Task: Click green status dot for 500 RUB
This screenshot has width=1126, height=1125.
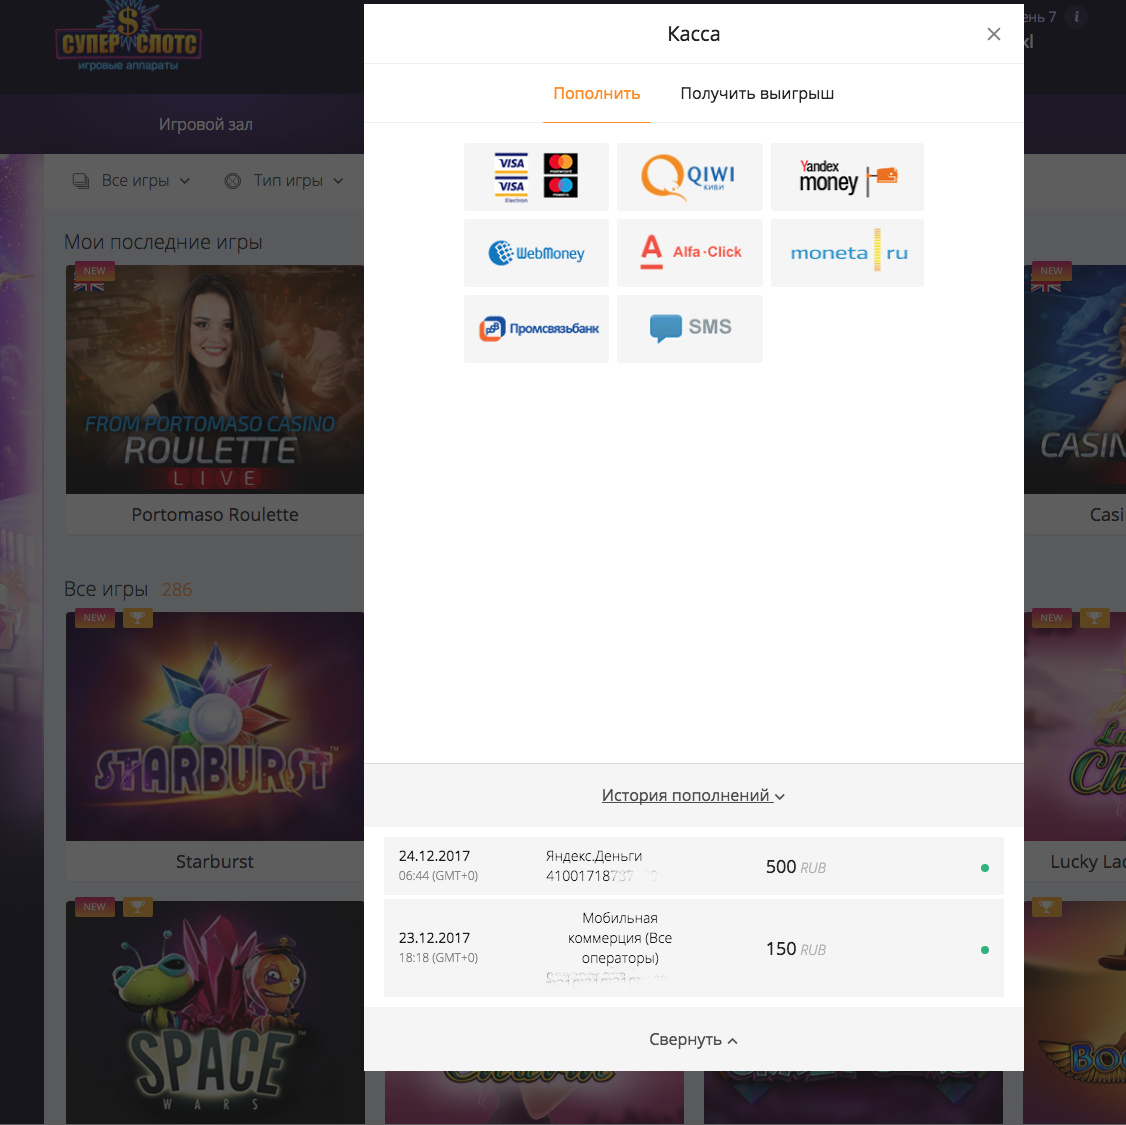Action: click(x=985, y=868)
